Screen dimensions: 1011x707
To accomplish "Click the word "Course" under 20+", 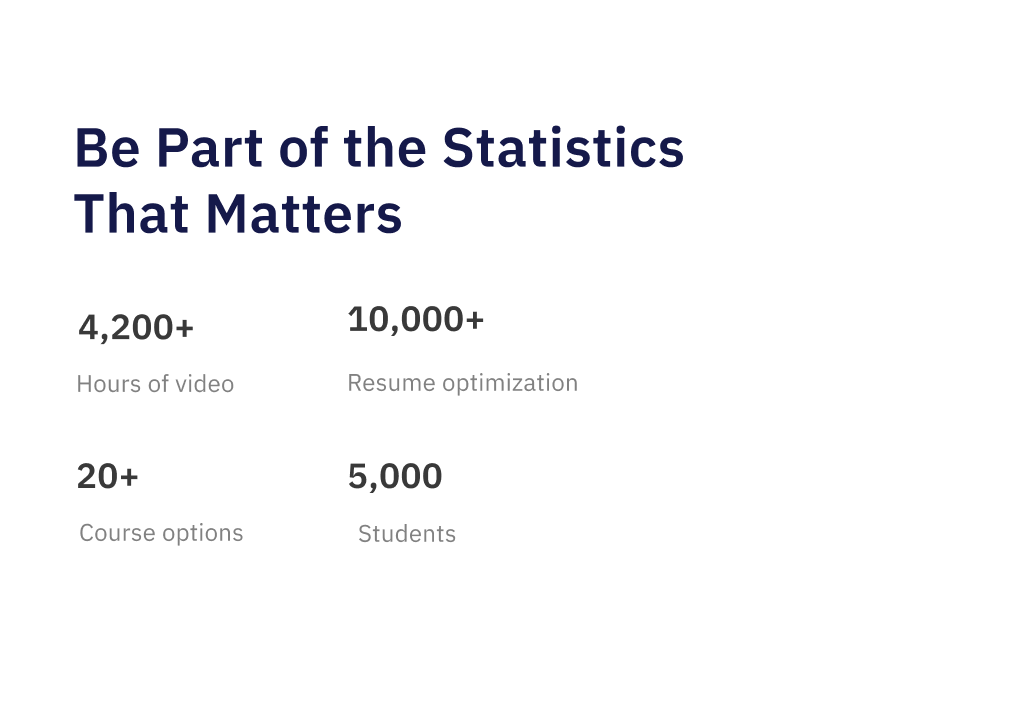I will point(112,533).
